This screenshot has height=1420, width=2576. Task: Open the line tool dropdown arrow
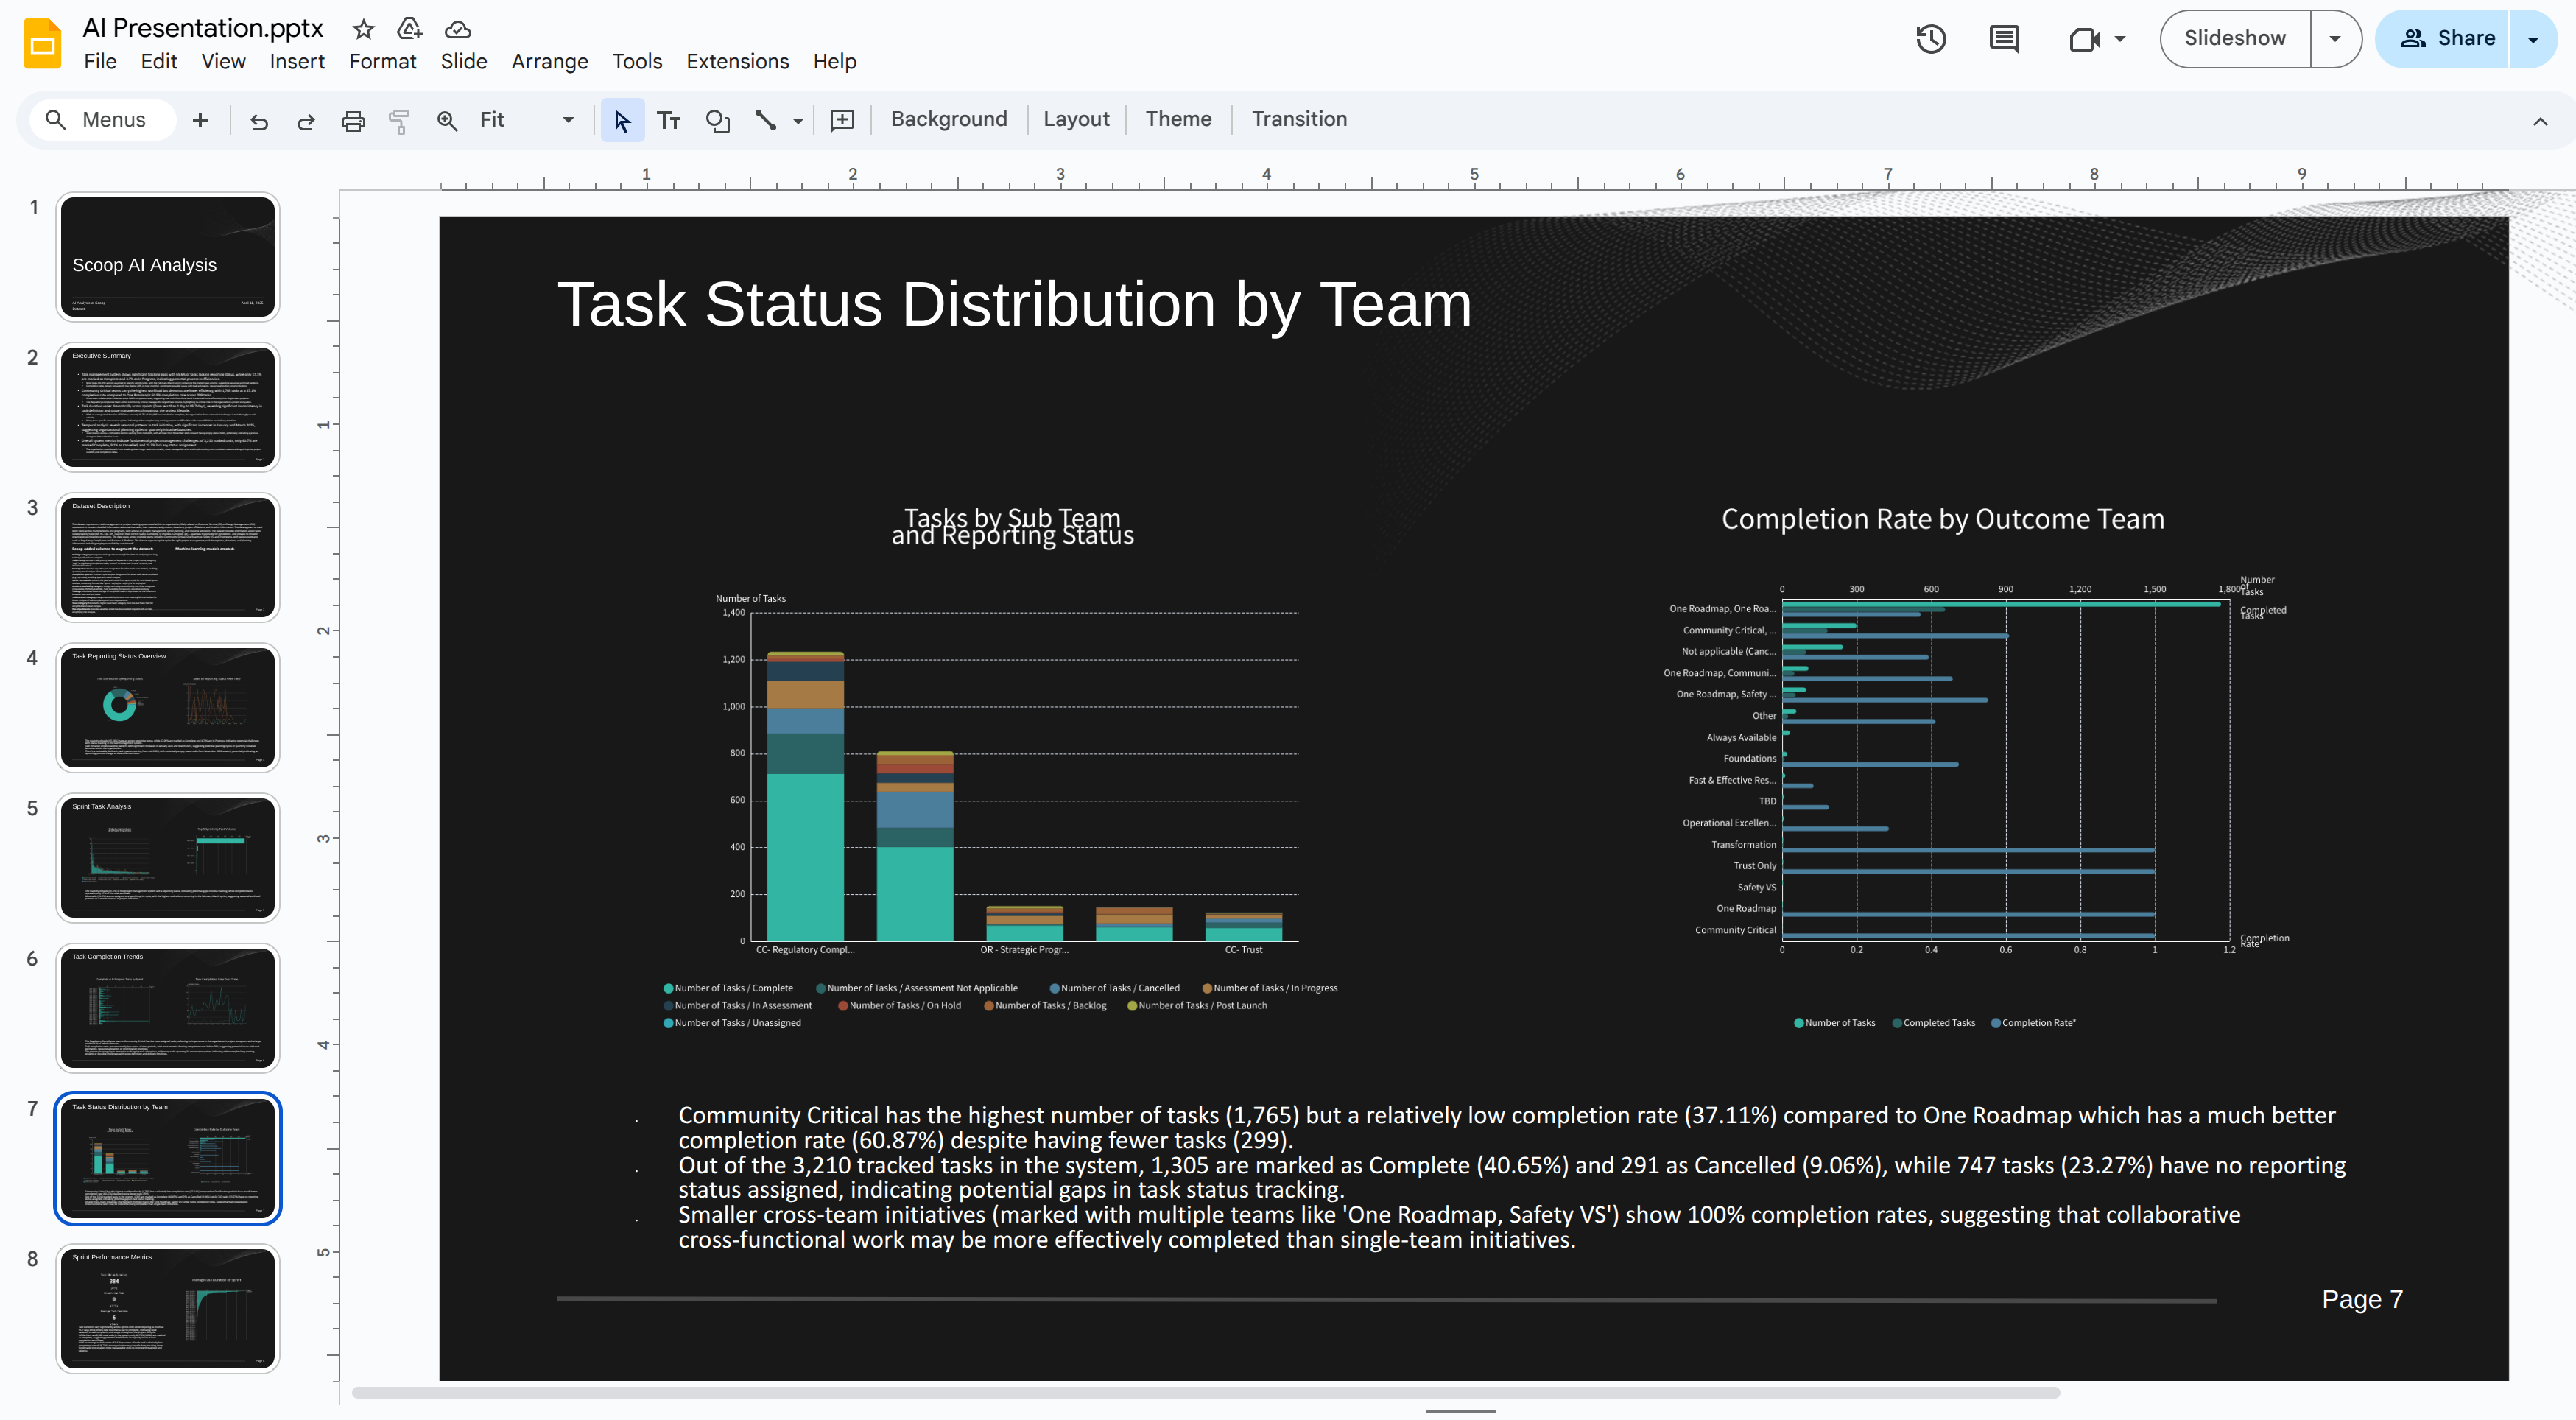pyautogui.click(x=798, y=121)
